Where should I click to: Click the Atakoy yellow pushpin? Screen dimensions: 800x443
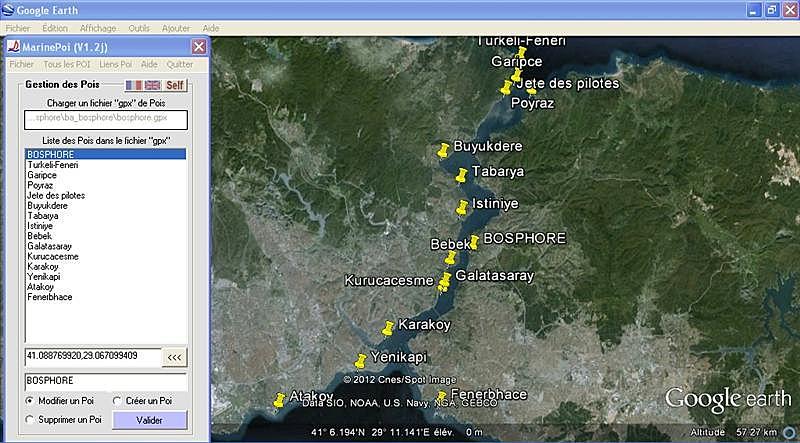(x=279, y=400)
